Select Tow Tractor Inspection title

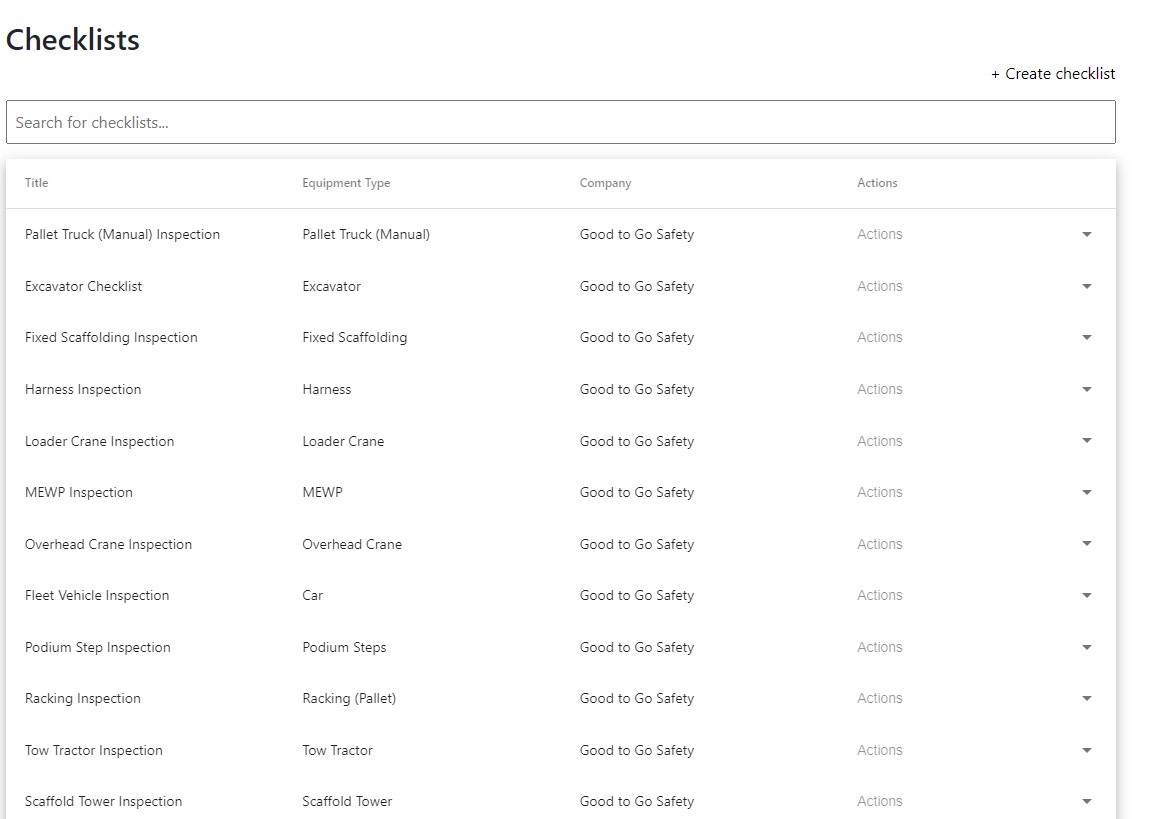[x=94, y=750]
